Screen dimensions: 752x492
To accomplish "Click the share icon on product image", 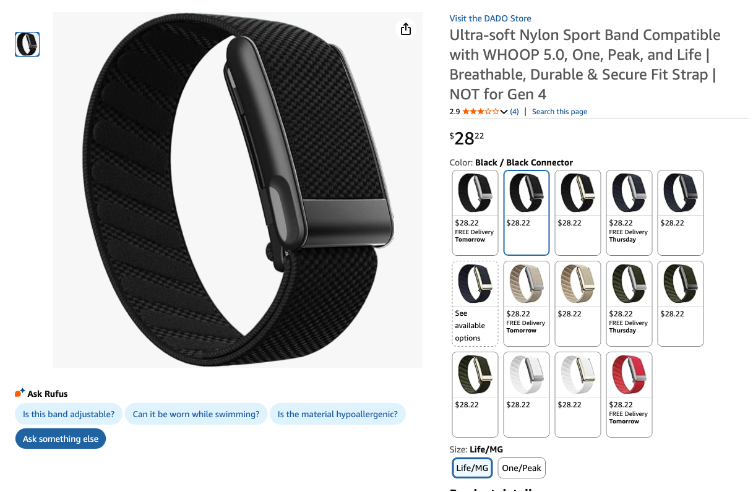I will 406,29.
